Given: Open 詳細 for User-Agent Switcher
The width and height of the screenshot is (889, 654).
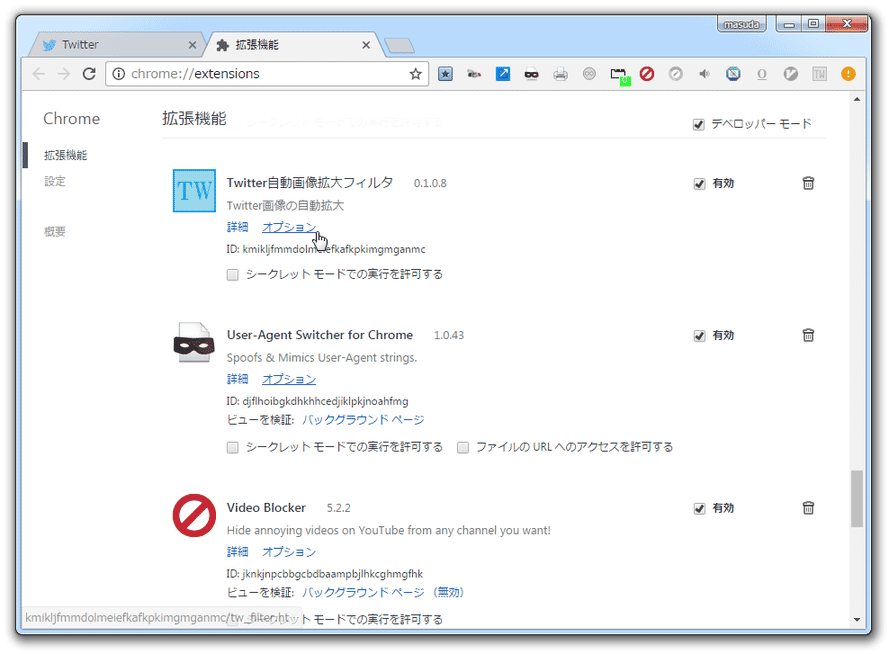Looking at the screenshot, I should pos(238,379).
